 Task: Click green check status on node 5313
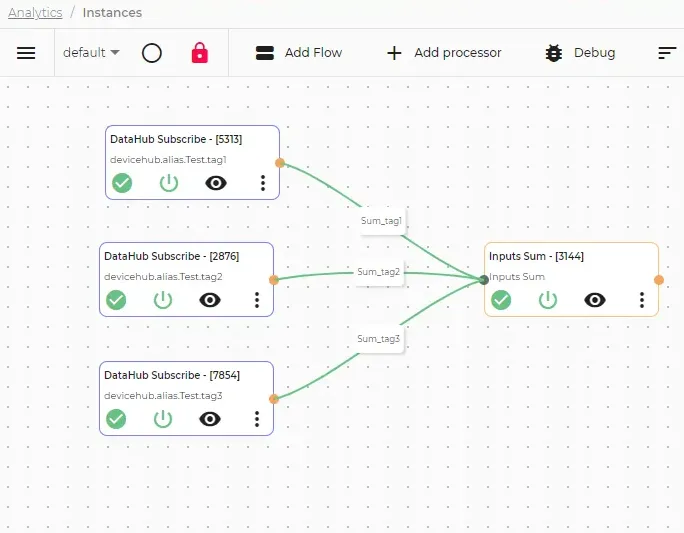(122, 183)
